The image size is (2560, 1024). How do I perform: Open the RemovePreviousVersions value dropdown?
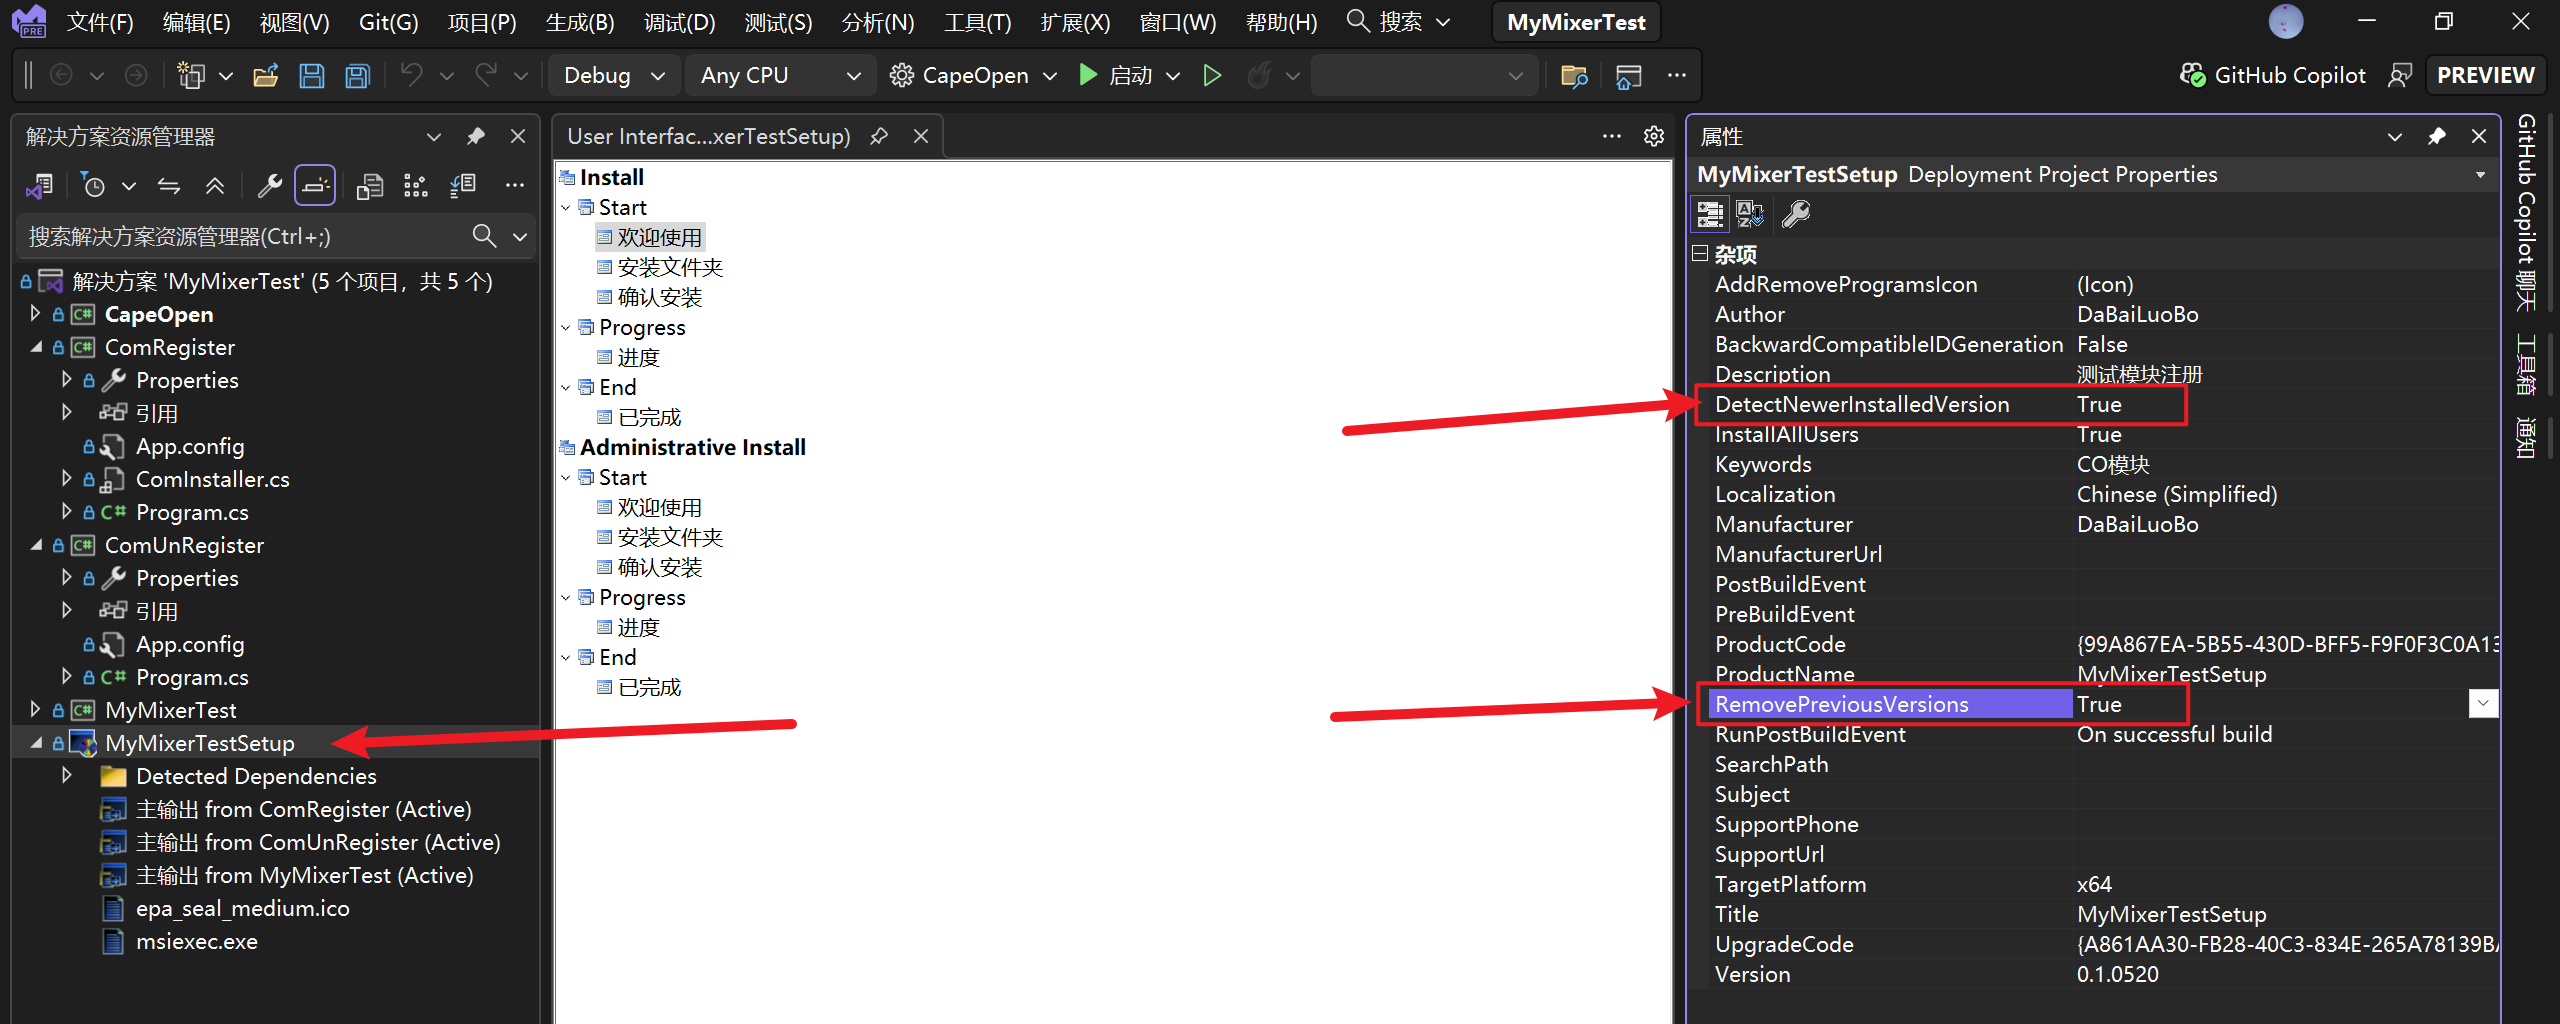[2483, 704]
